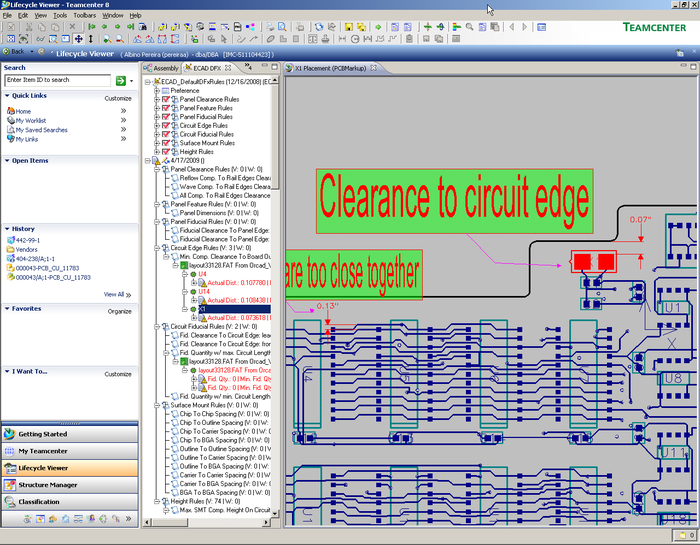Expand the Preference tree node

tap(157, 91)
